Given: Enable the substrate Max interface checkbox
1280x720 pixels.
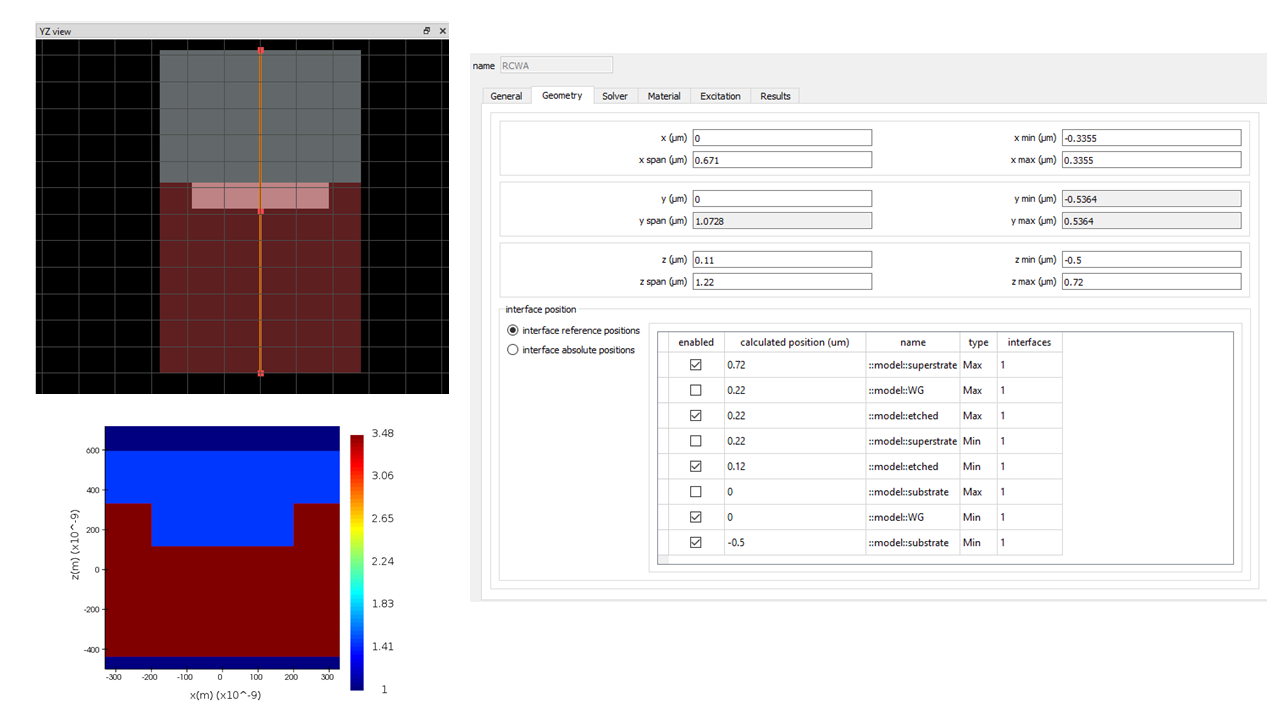Looking at the screenshot, I should pos(696,492).
